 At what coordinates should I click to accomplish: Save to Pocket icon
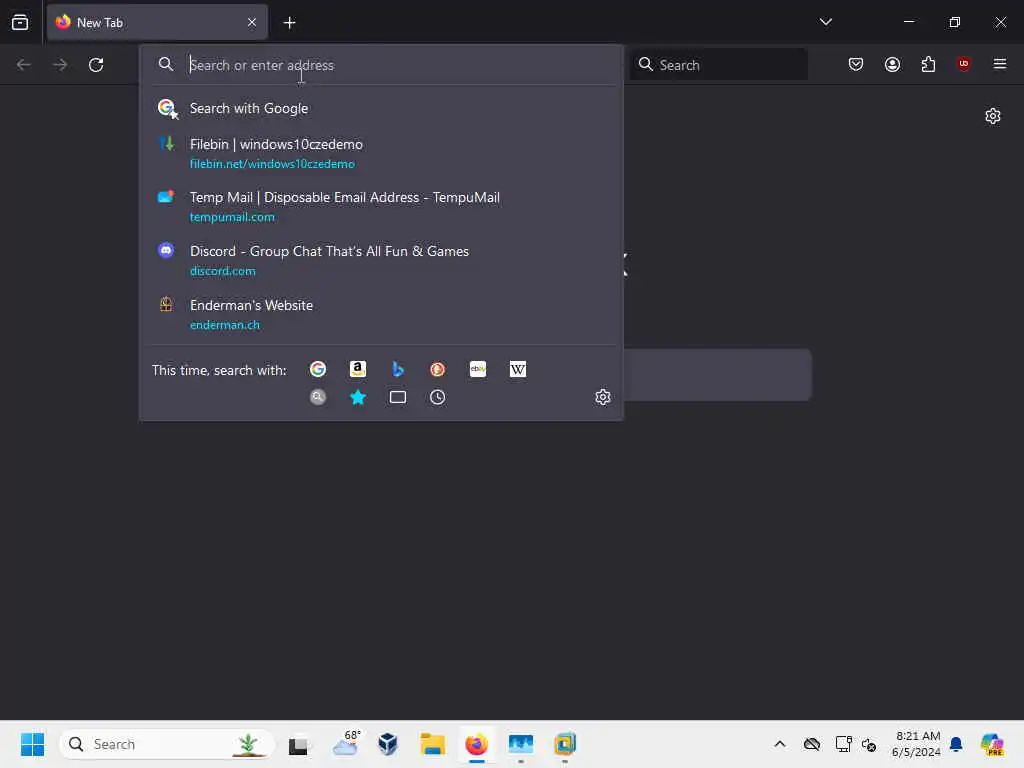point(856,64)
